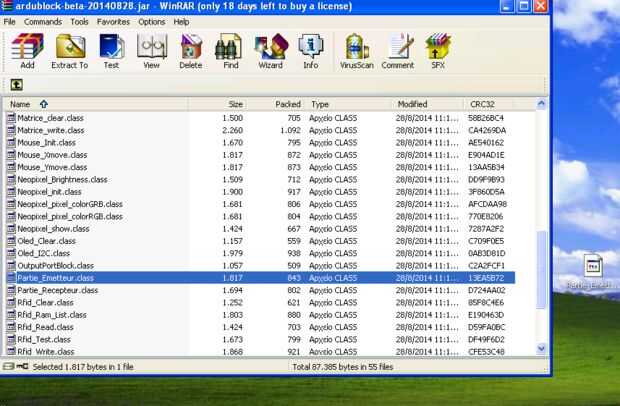The width and height of the screenshot is (620, 406).
Task: Select Partie_Recepteur.class file
Action: click(x=57, y=290)
